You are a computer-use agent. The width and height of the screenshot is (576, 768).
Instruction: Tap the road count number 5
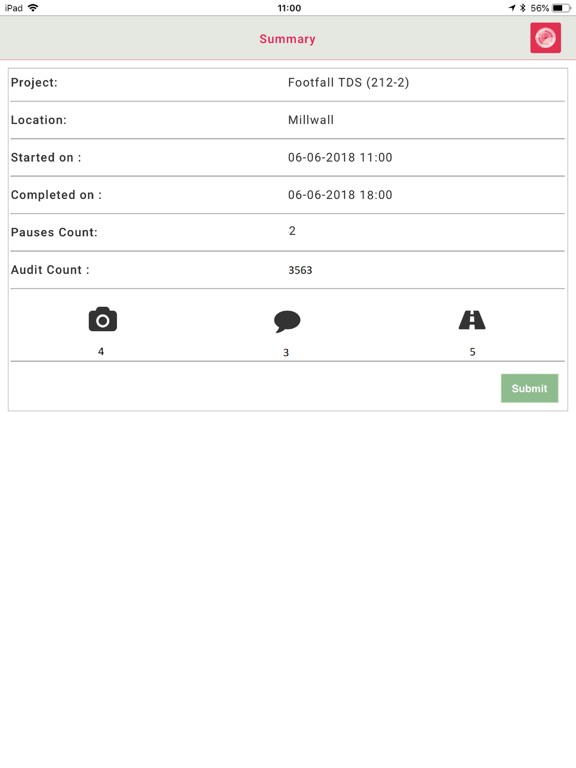(x=473, y=352)
